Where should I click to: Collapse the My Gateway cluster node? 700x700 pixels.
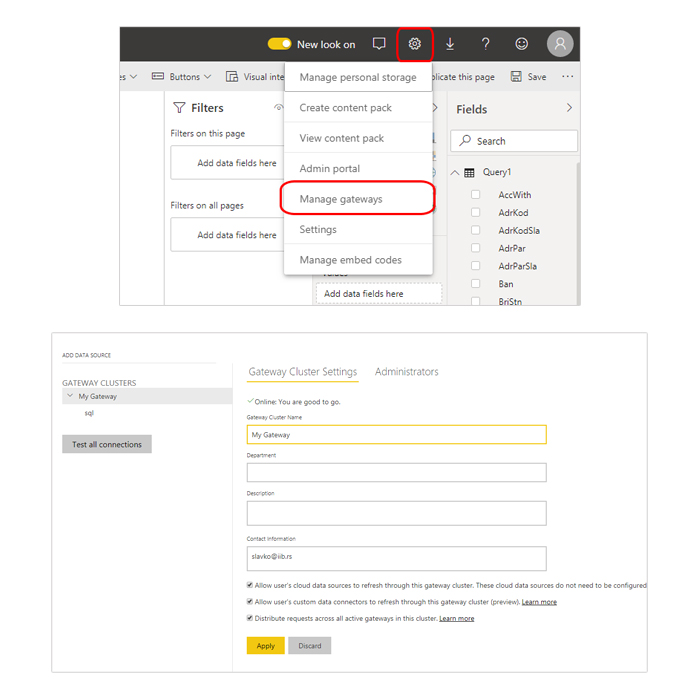coord(69,396)
